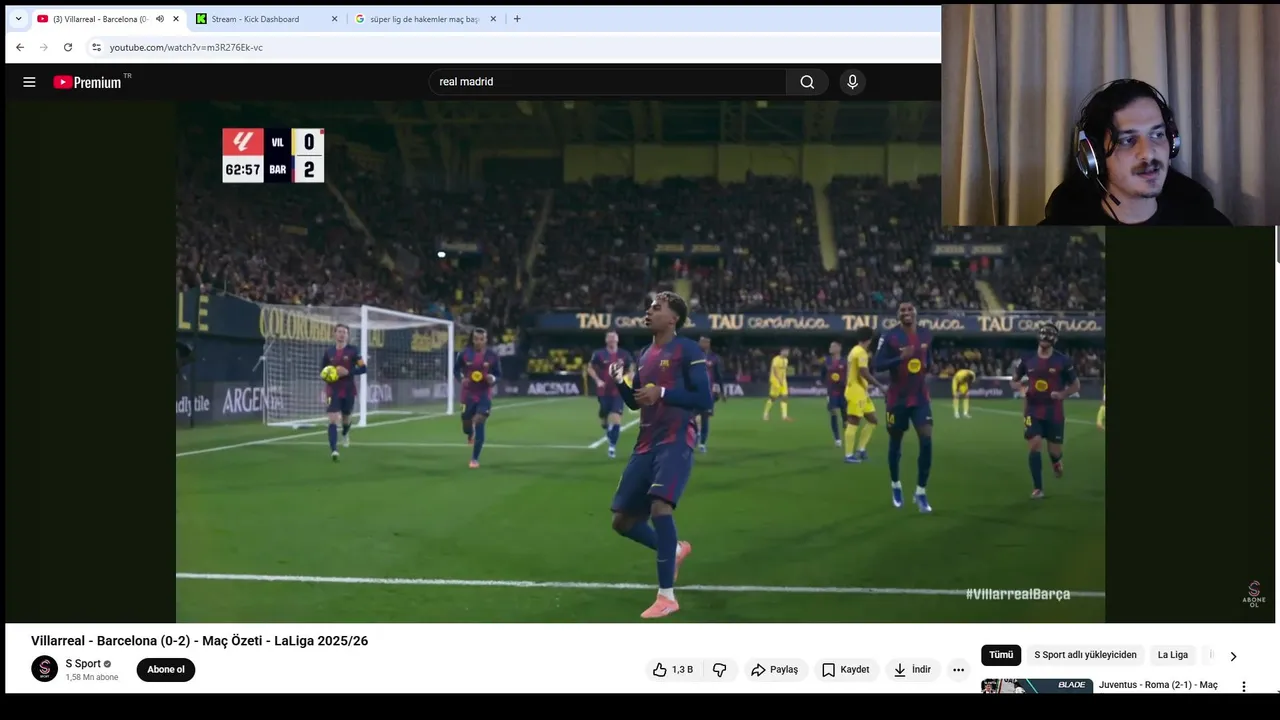This screenshot has height=720, width=1280.
Task: Open the YouTube hamburger guide menu
Action: 29,82
